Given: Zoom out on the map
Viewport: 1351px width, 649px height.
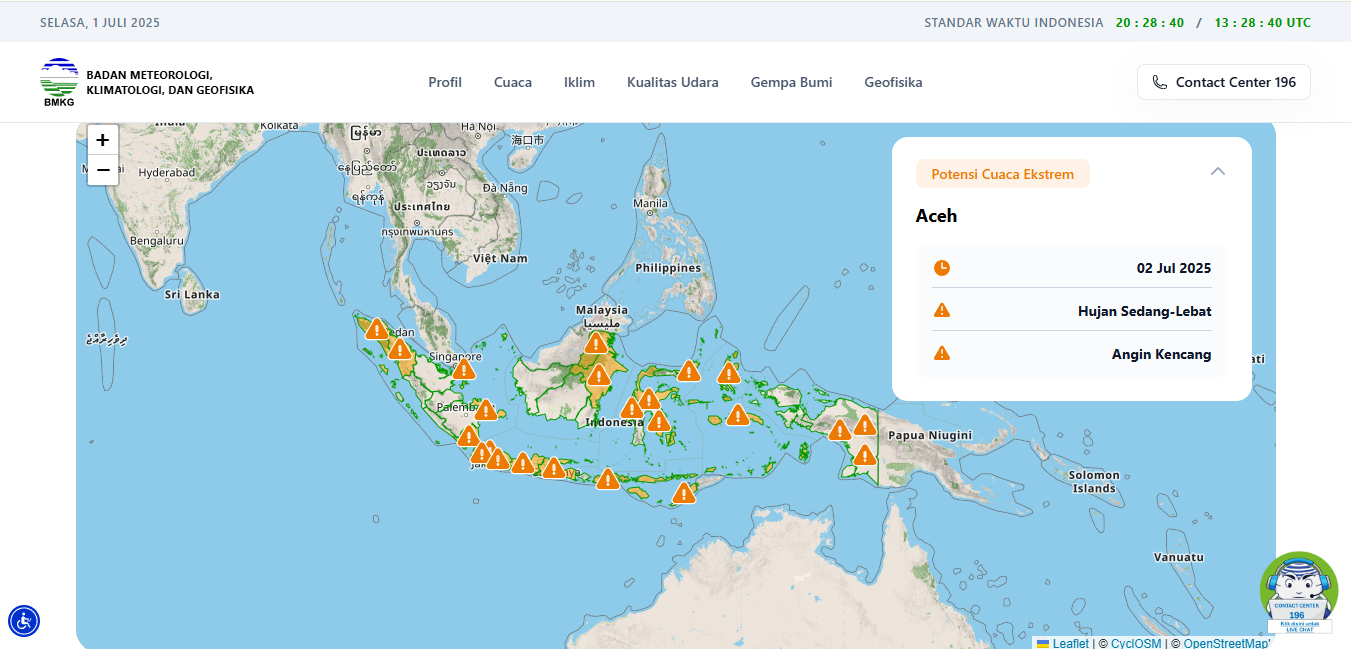Looking at the screenshot, I should [x=102, y=170].
